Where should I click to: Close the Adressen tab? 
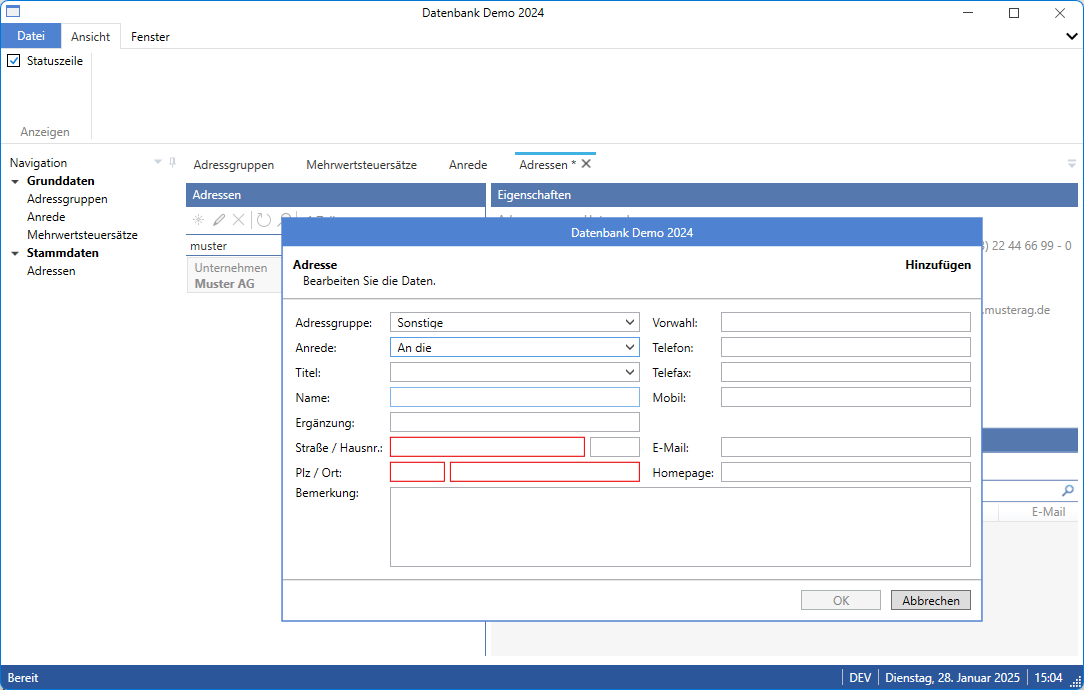point(586,164)
